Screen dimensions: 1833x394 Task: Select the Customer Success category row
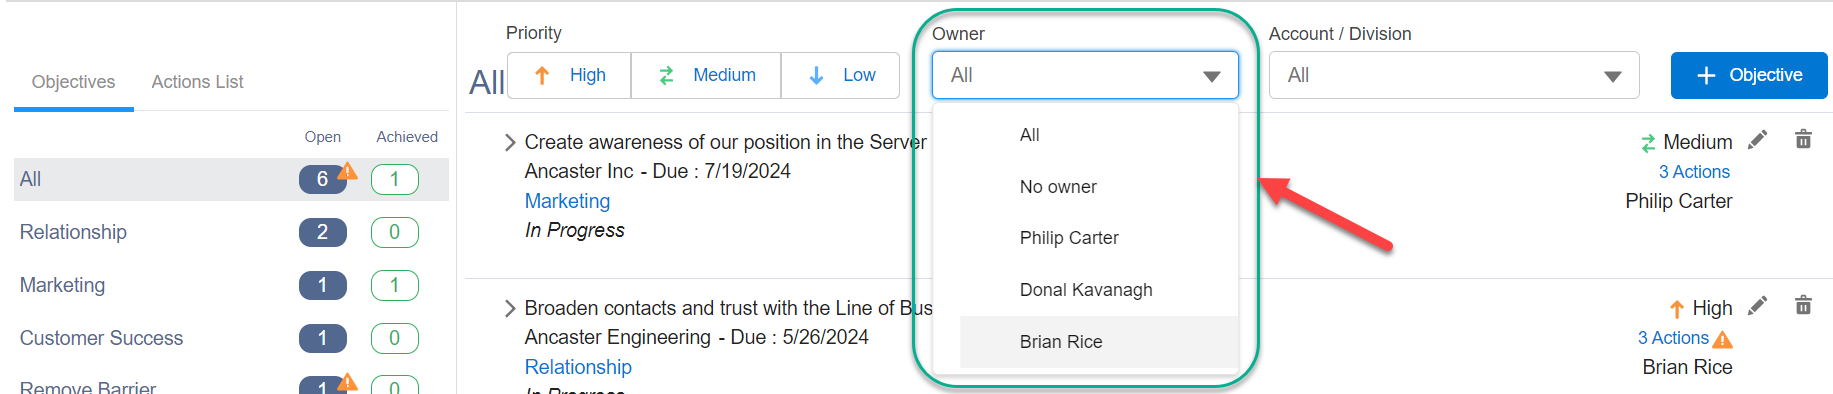click(231, 338)
